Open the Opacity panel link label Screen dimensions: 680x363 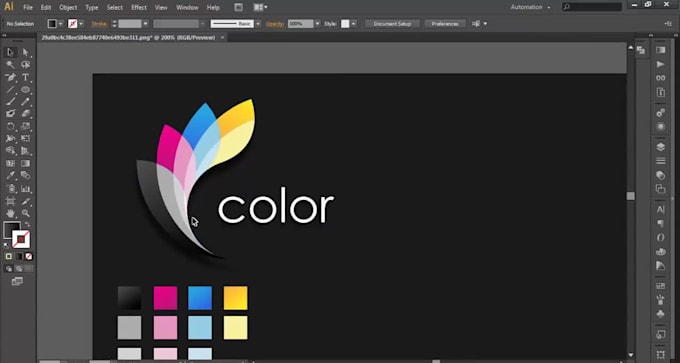[x=275, y=24]
